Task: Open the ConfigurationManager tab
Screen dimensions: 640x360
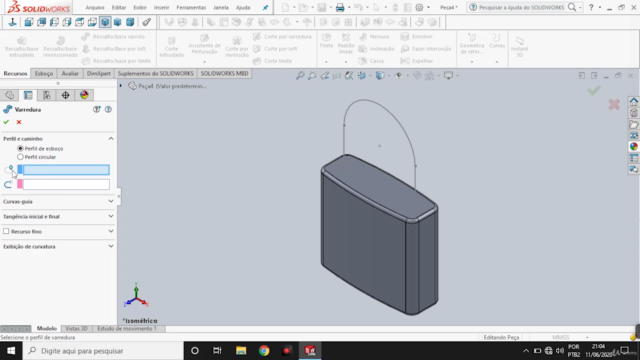Action: 47,95
